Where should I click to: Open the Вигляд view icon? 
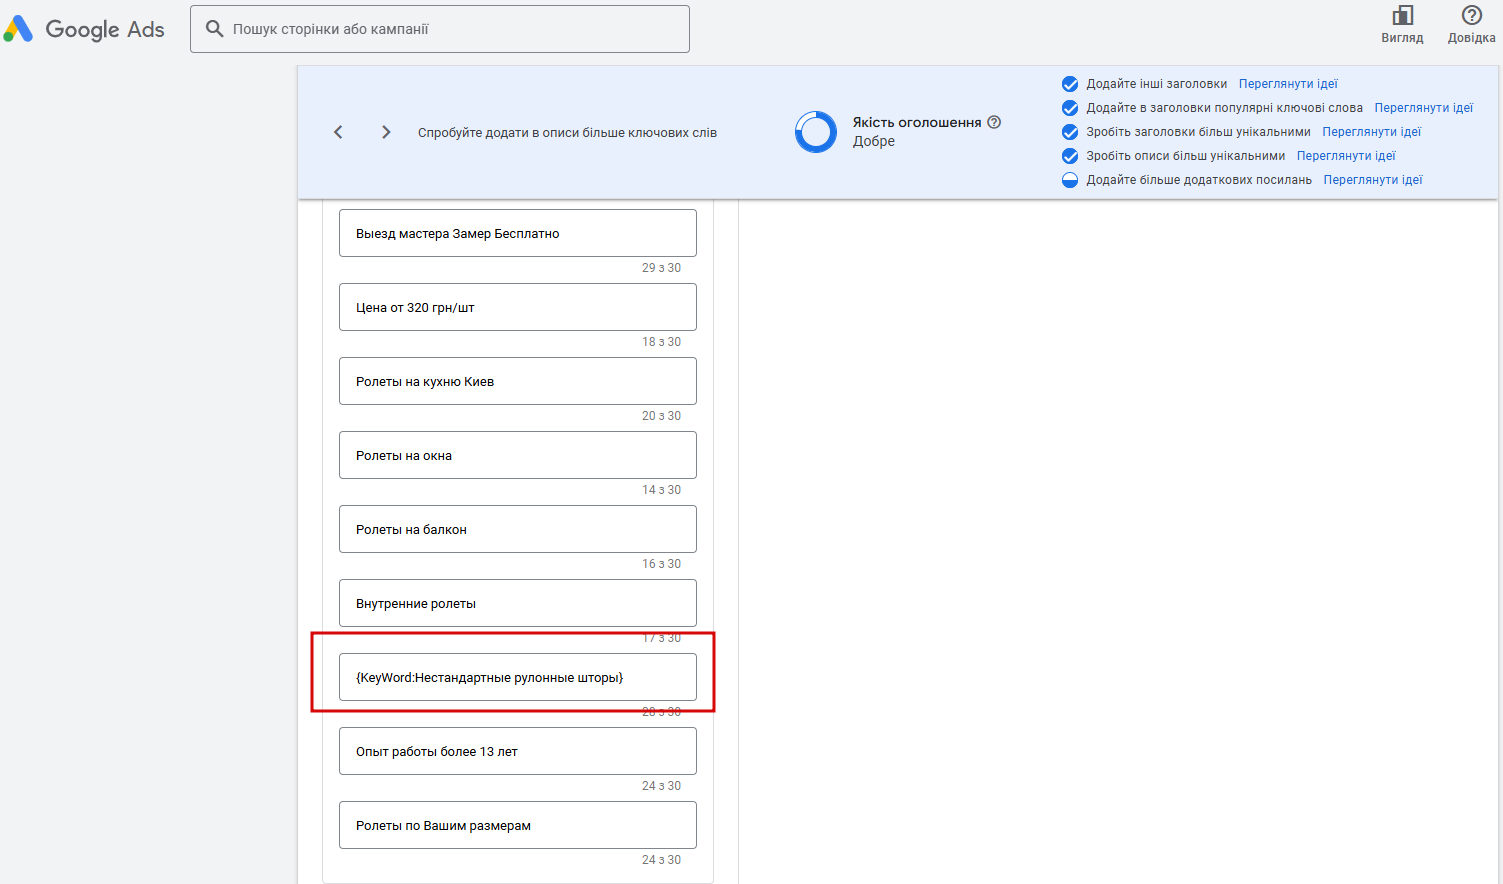click(x=1402, y=15)
